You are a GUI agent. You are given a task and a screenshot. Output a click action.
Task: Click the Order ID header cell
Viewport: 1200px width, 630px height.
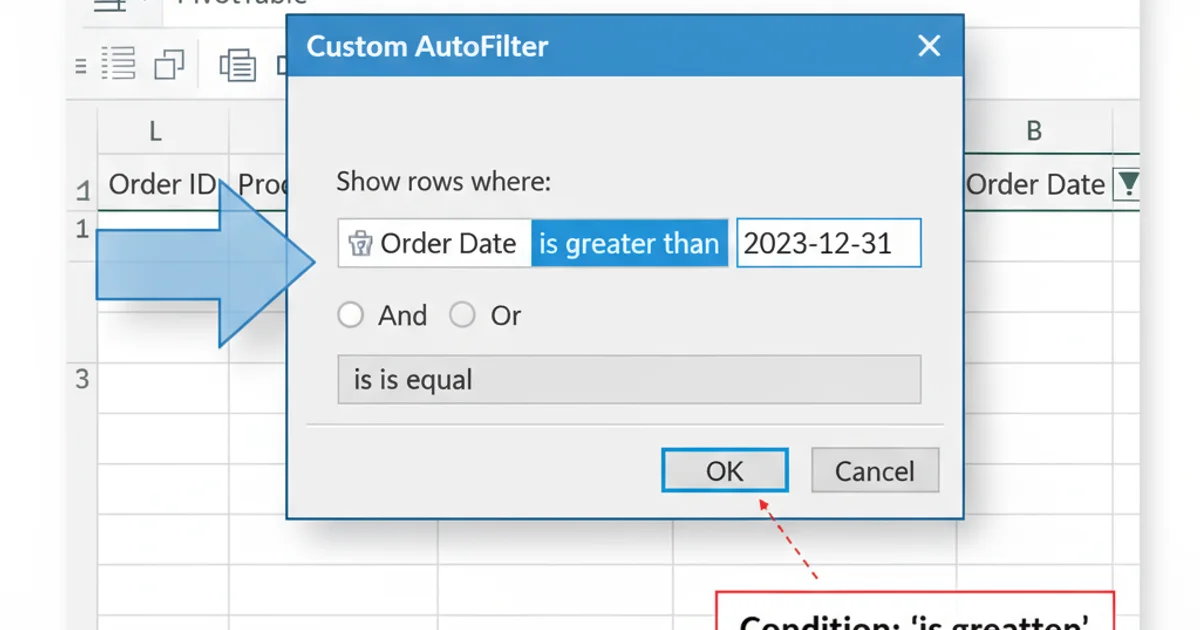[161, 184]
